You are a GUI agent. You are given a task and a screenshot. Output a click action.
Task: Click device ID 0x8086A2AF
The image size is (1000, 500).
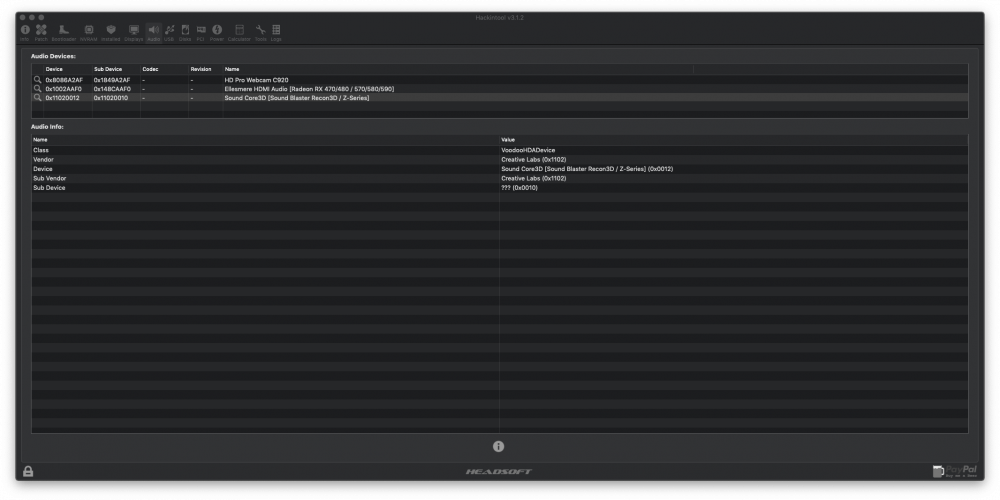64,80
